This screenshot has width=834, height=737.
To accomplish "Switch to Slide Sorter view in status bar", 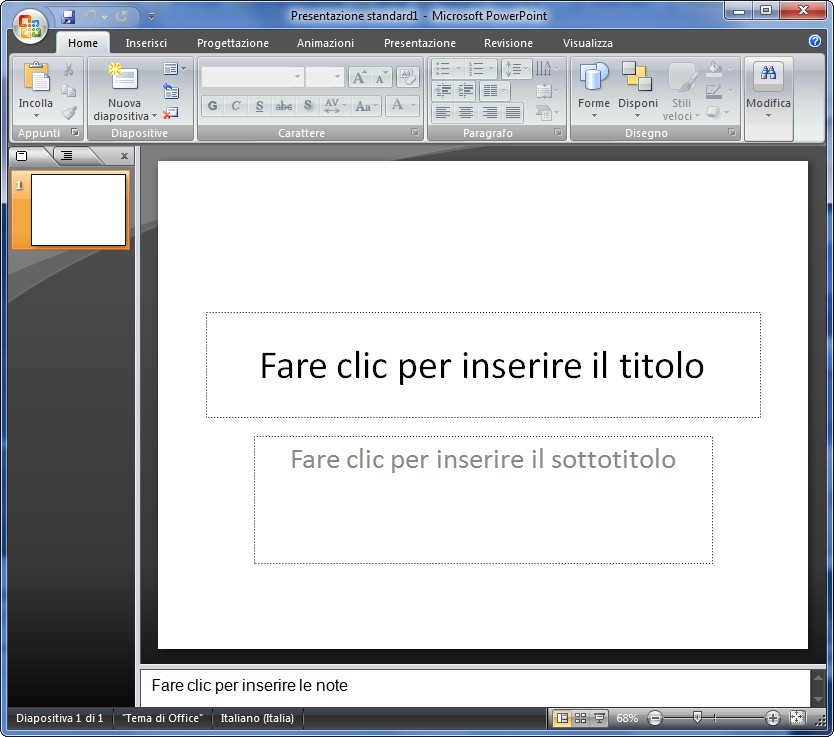I will 580,718.
